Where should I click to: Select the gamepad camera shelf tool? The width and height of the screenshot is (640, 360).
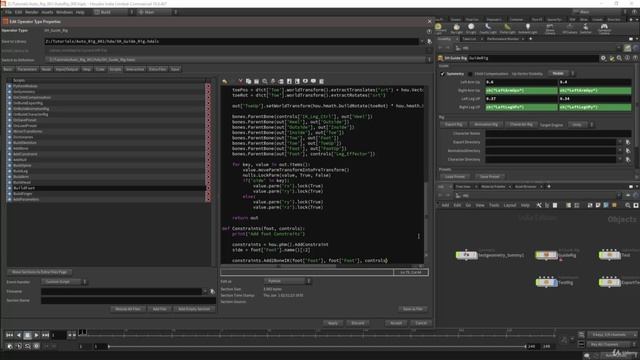tap(604, 29)
